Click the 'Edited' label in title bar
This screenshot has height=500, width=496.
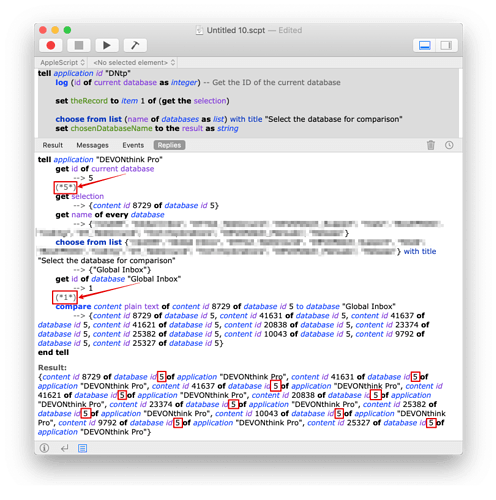point(290,30)
